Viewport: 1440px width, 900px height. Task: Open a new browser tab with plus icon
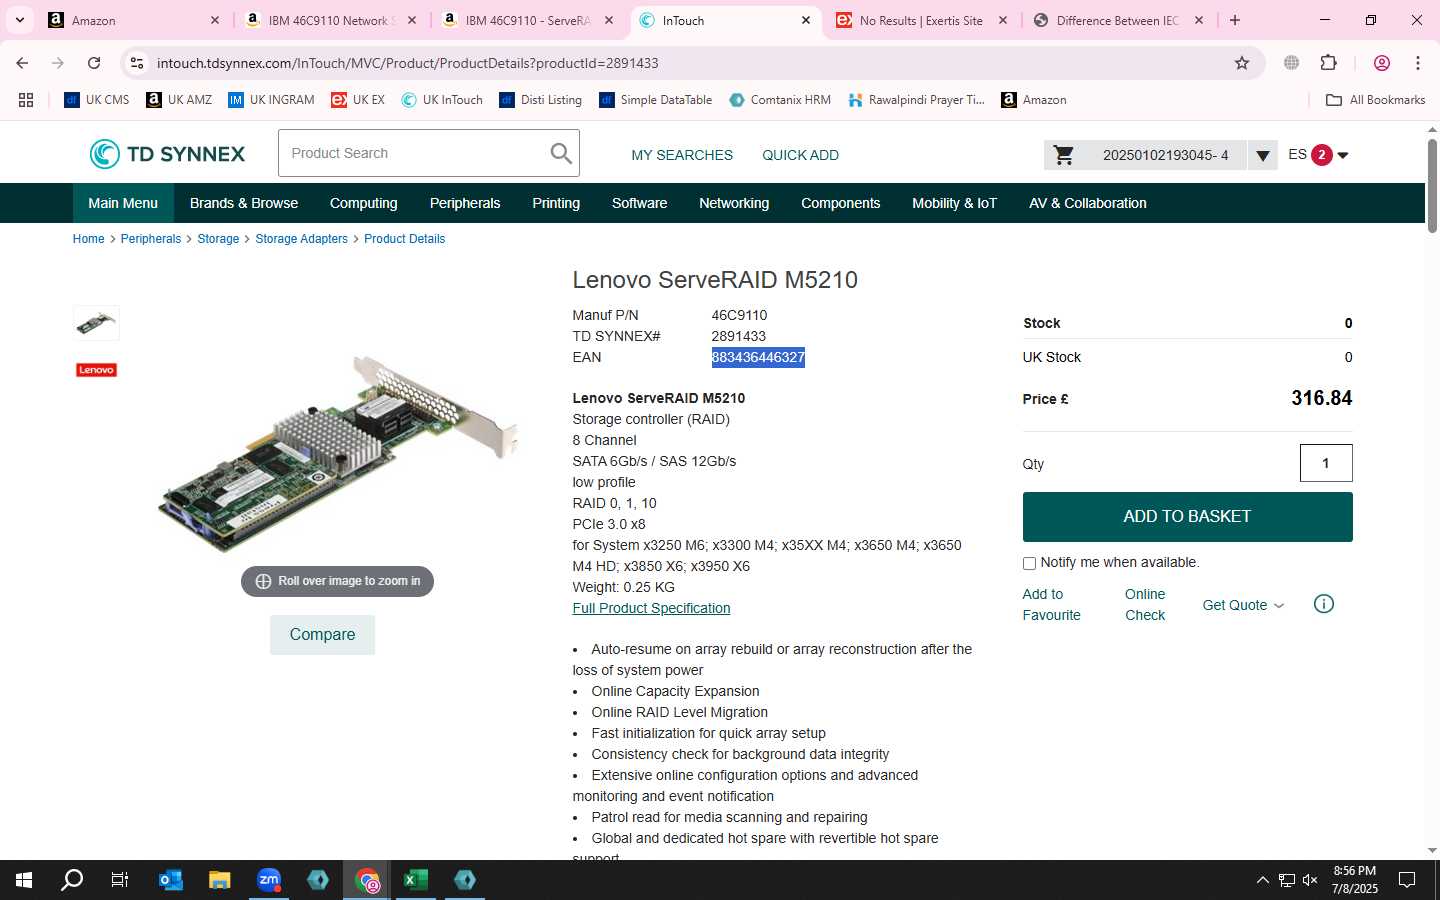click(1235, 20)
